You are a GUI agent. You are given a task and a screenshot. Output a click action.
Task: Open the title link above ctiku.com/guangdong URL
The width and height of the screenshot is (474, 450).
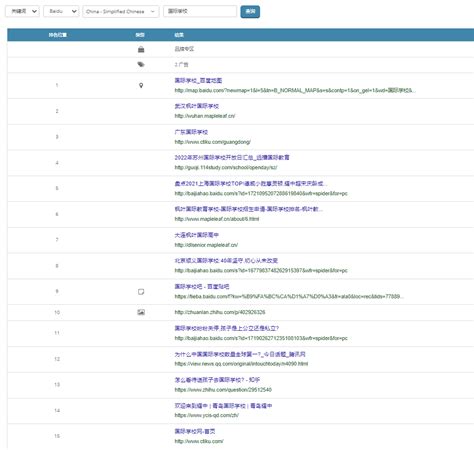pyautogui.click(x=191, y=132)
